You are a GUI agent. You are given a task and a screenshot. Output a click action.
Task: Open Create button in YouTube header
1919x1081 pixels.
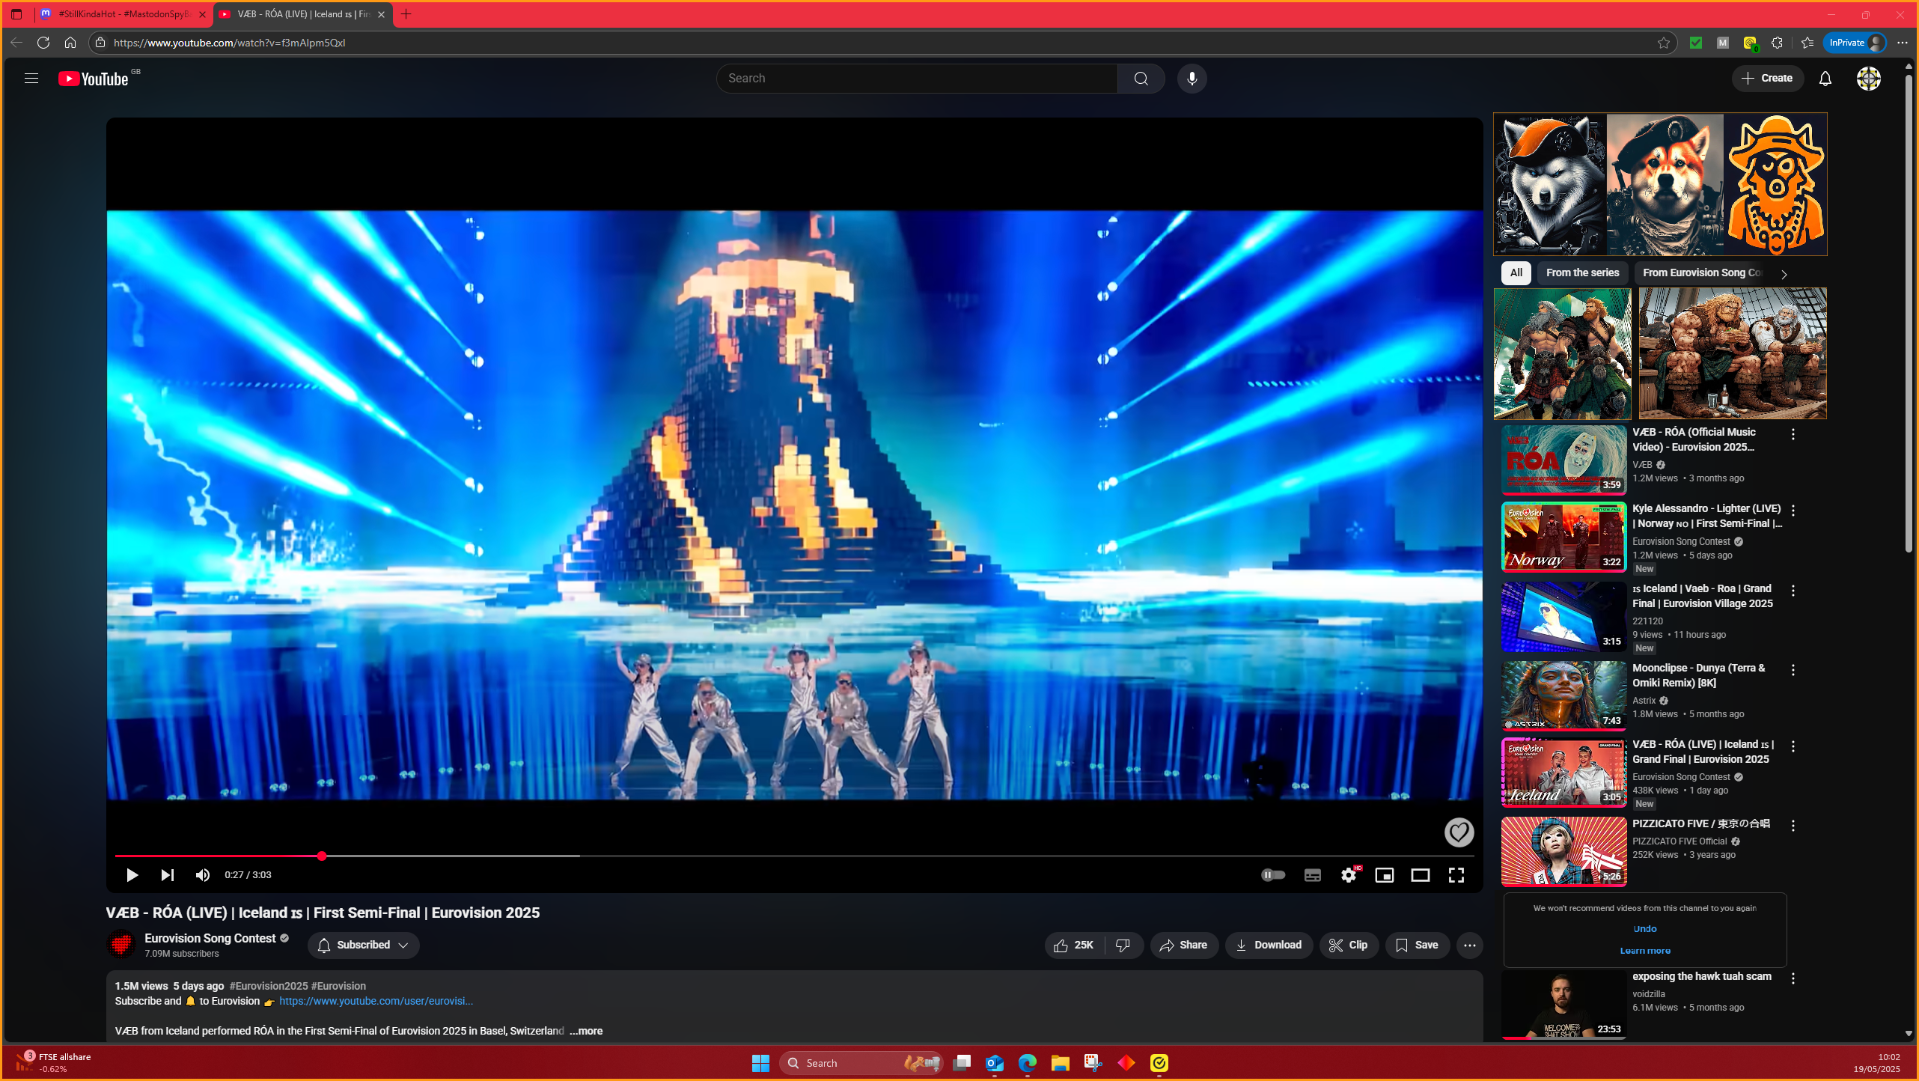coord(1767,78)
